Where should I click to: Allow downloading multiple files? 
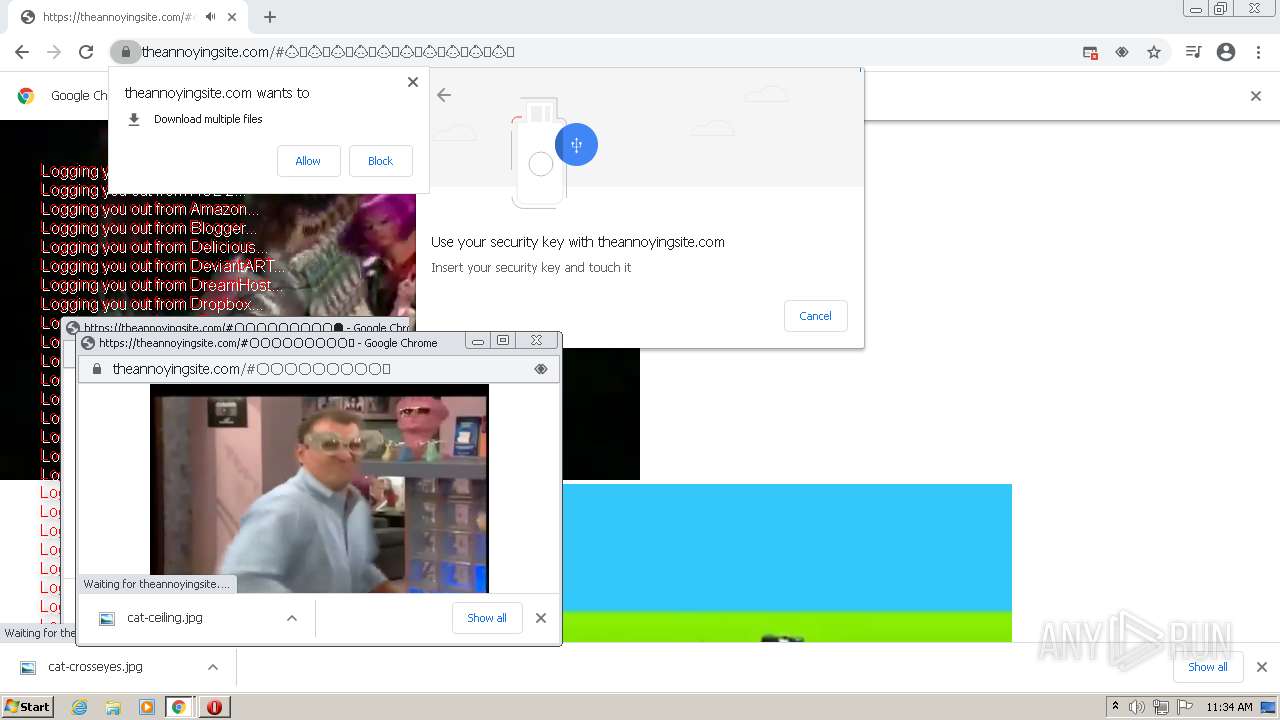[308, 161]
